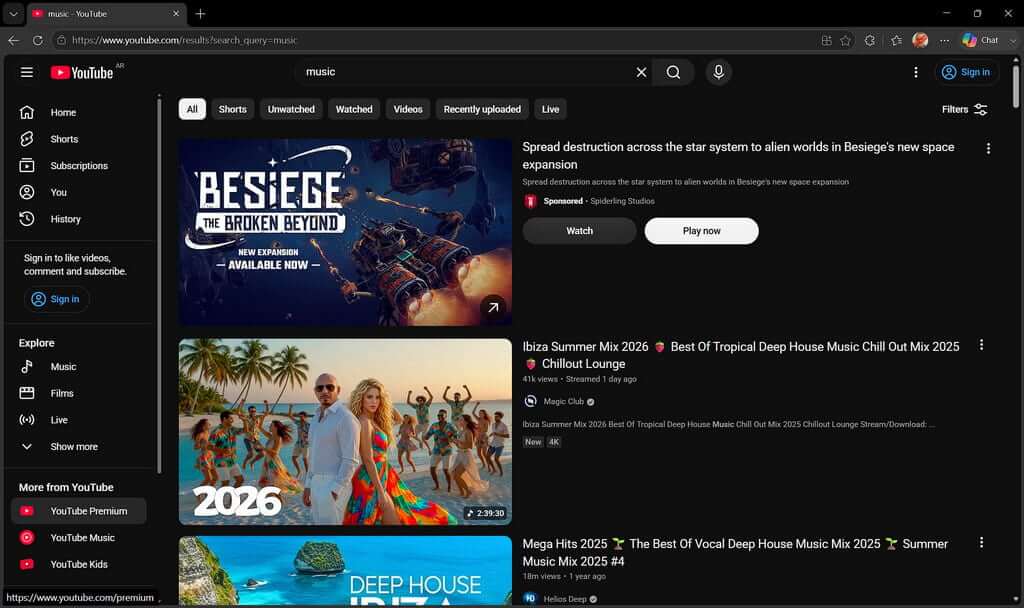Image resolution: width=1024 pixels, height=608 pixels.
Task: Open options menu for Besiege ad
Action: (988, 149)
